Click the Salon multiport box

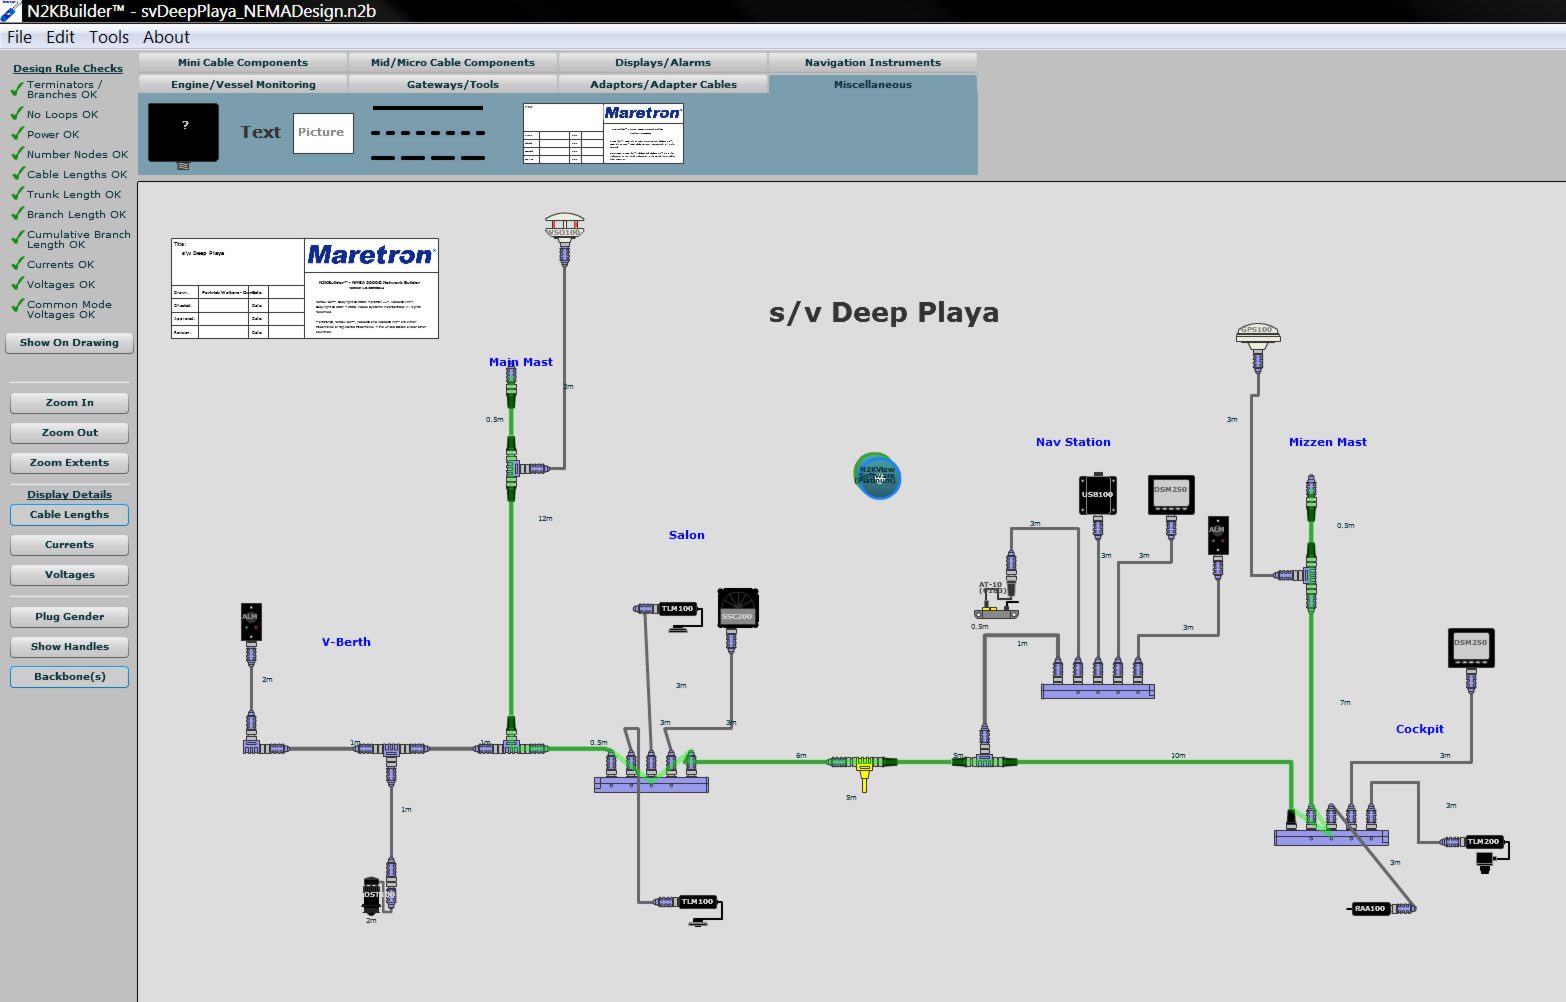click(x=651, y=785)
